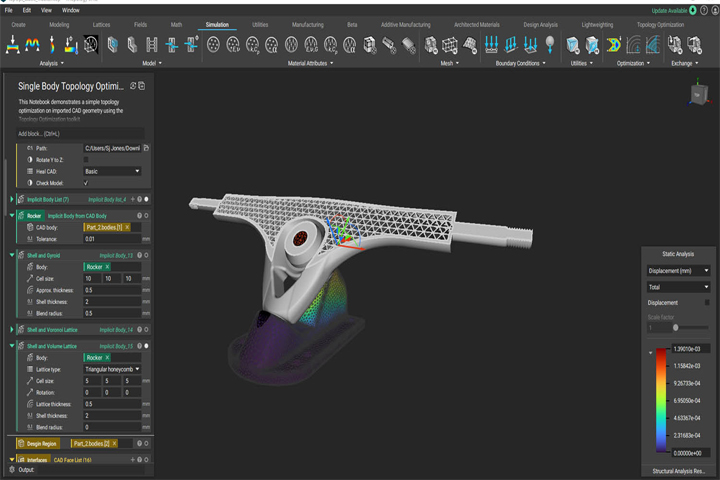The width and height of the screenshot is (720, 480).
Task: Click the Static Analysis icon in Analysis group
Action: point(13,45)
